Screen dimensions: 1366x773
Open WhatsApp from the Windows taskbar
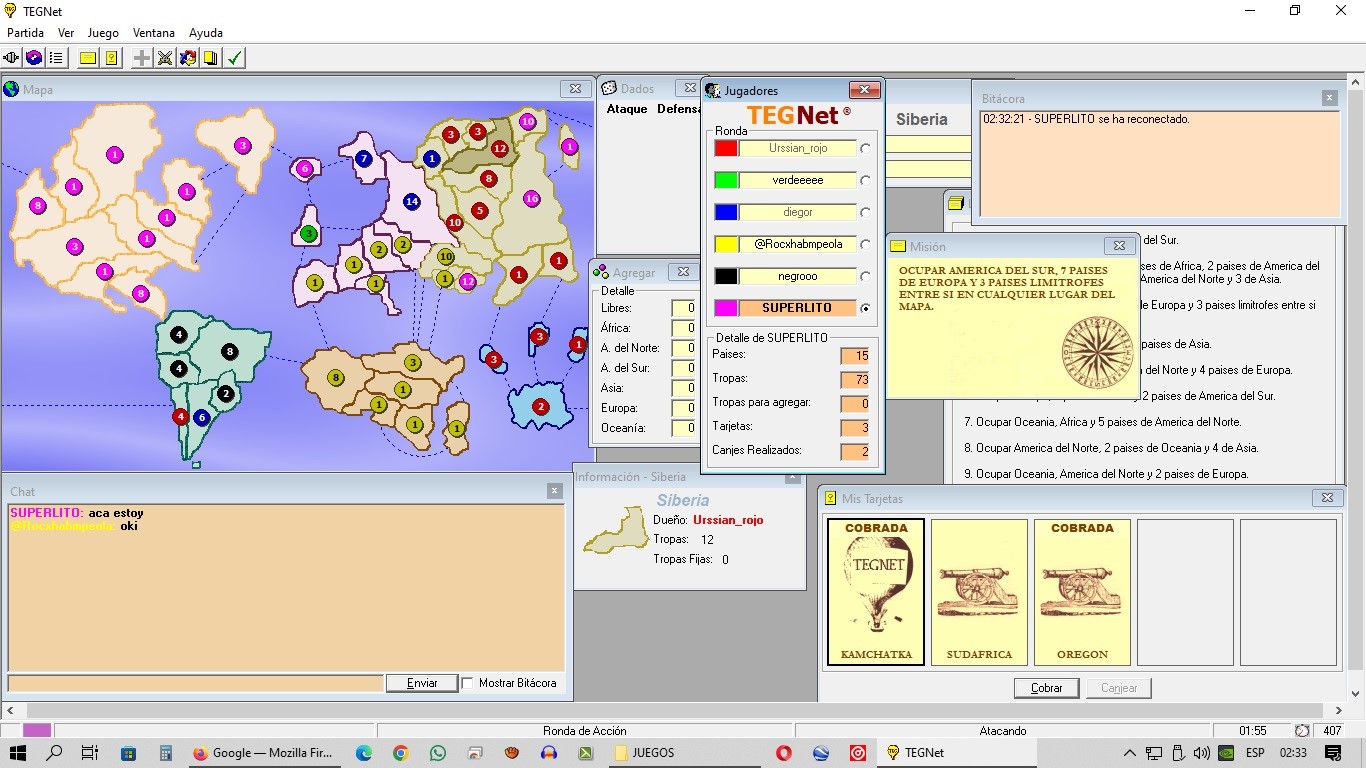click(x=437, y=753)
